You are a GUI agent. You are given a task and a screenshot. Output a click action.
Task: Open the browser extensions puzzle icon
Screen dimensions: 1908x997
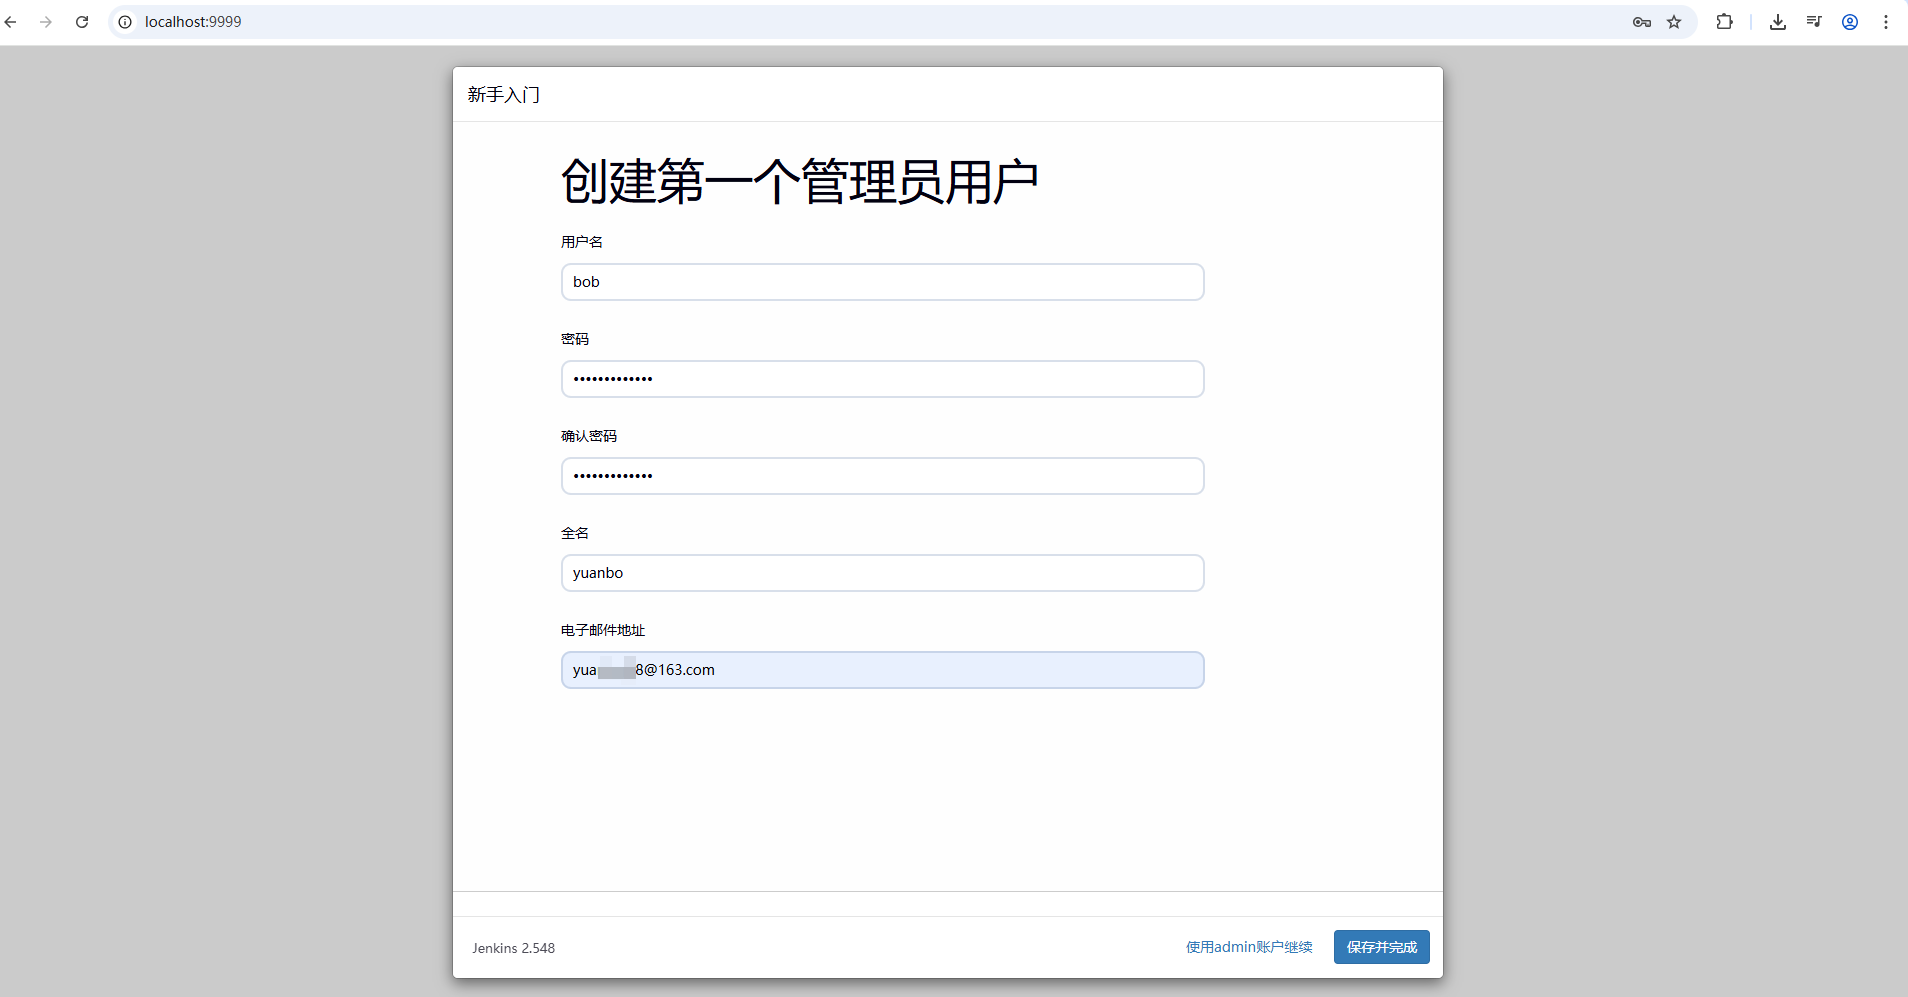[x=1724, y=22]
